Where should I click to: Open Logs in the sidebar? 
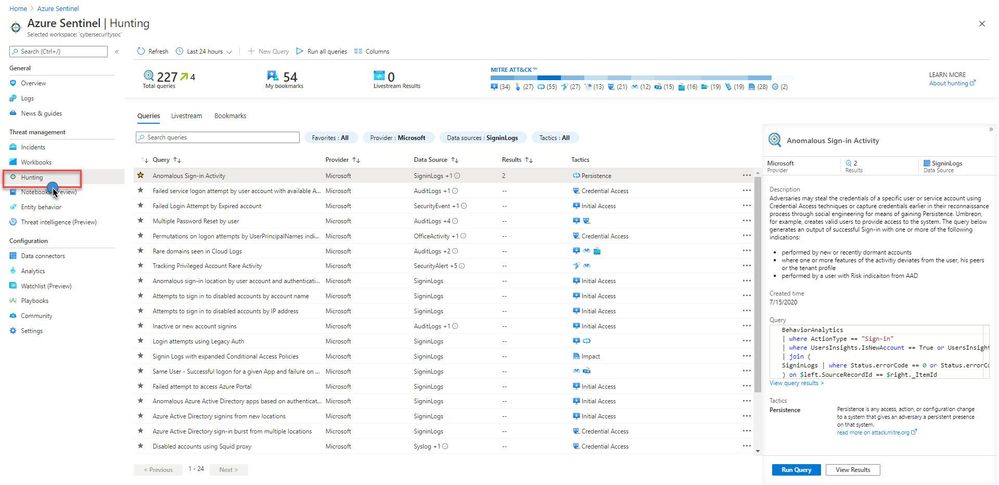pyautogui.click(x=27, y=99)
